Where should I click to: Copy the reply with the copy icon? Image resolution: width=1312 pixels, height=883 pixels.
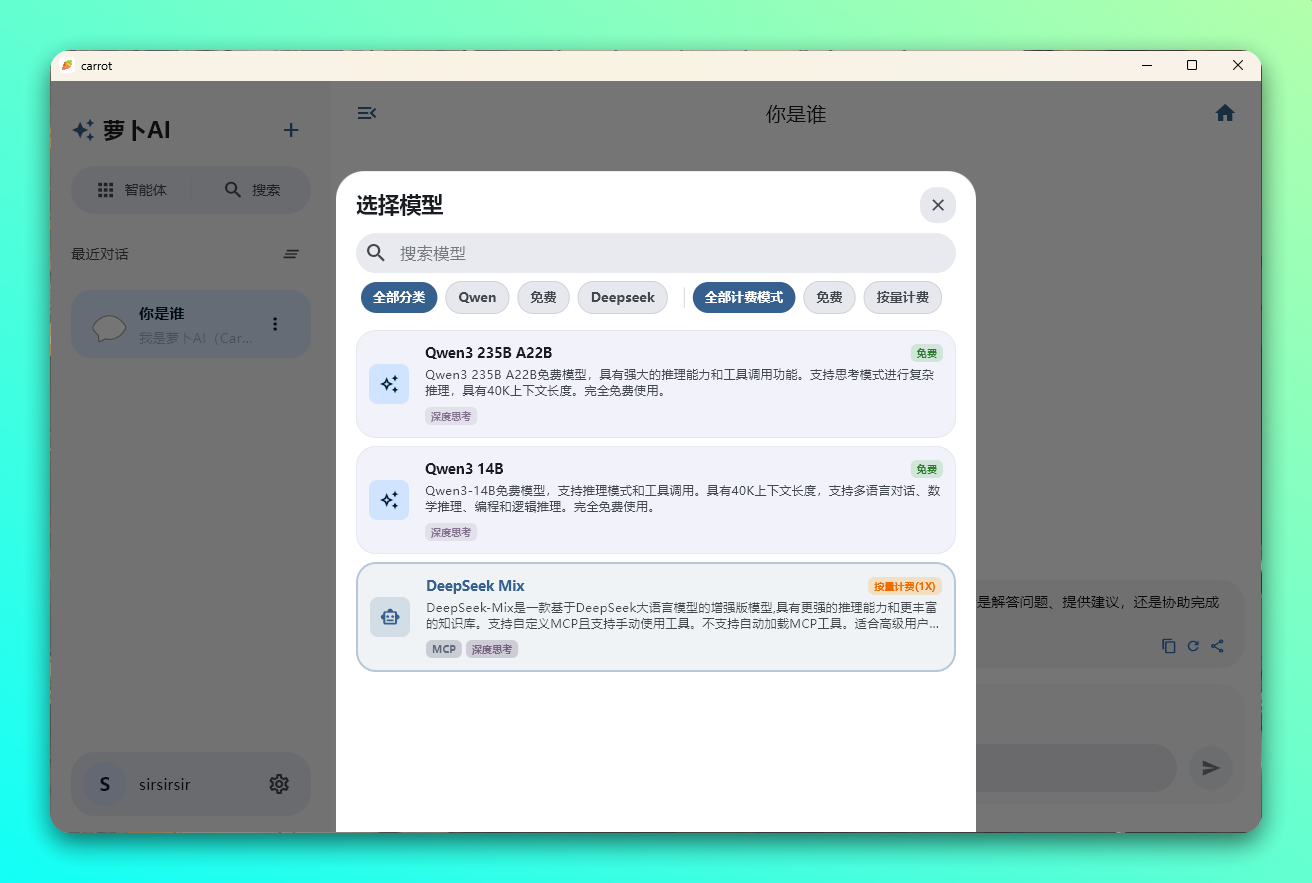(1169, 646)
